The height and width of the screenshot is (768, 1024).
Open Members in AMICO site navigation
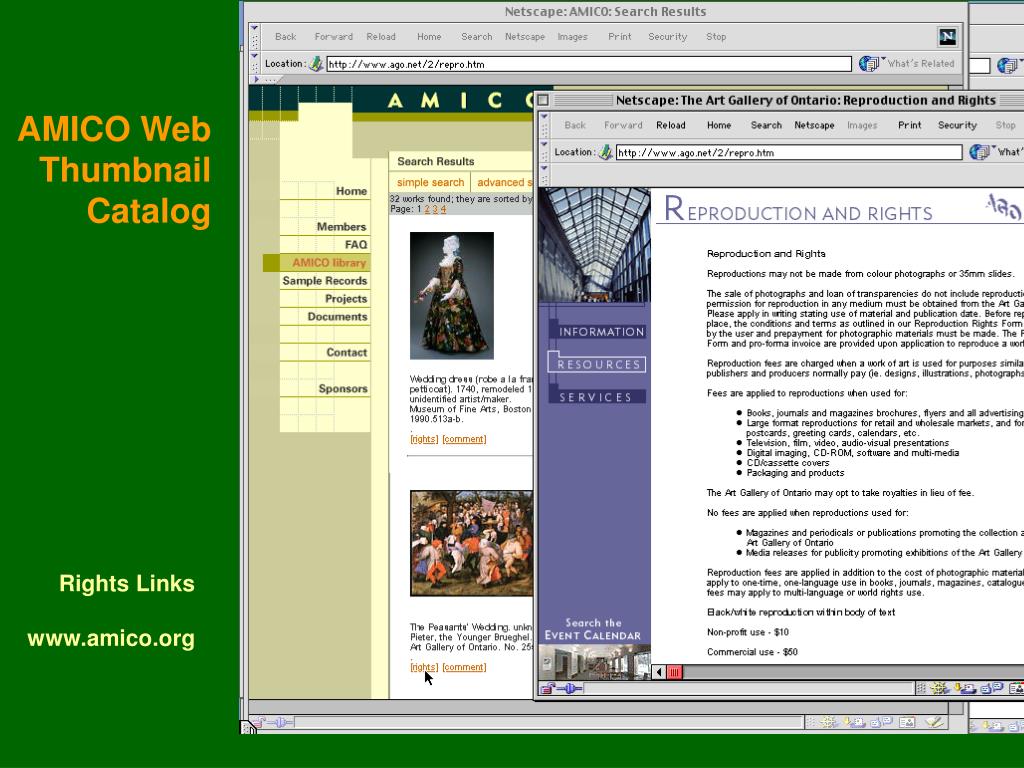click(342, 227)
